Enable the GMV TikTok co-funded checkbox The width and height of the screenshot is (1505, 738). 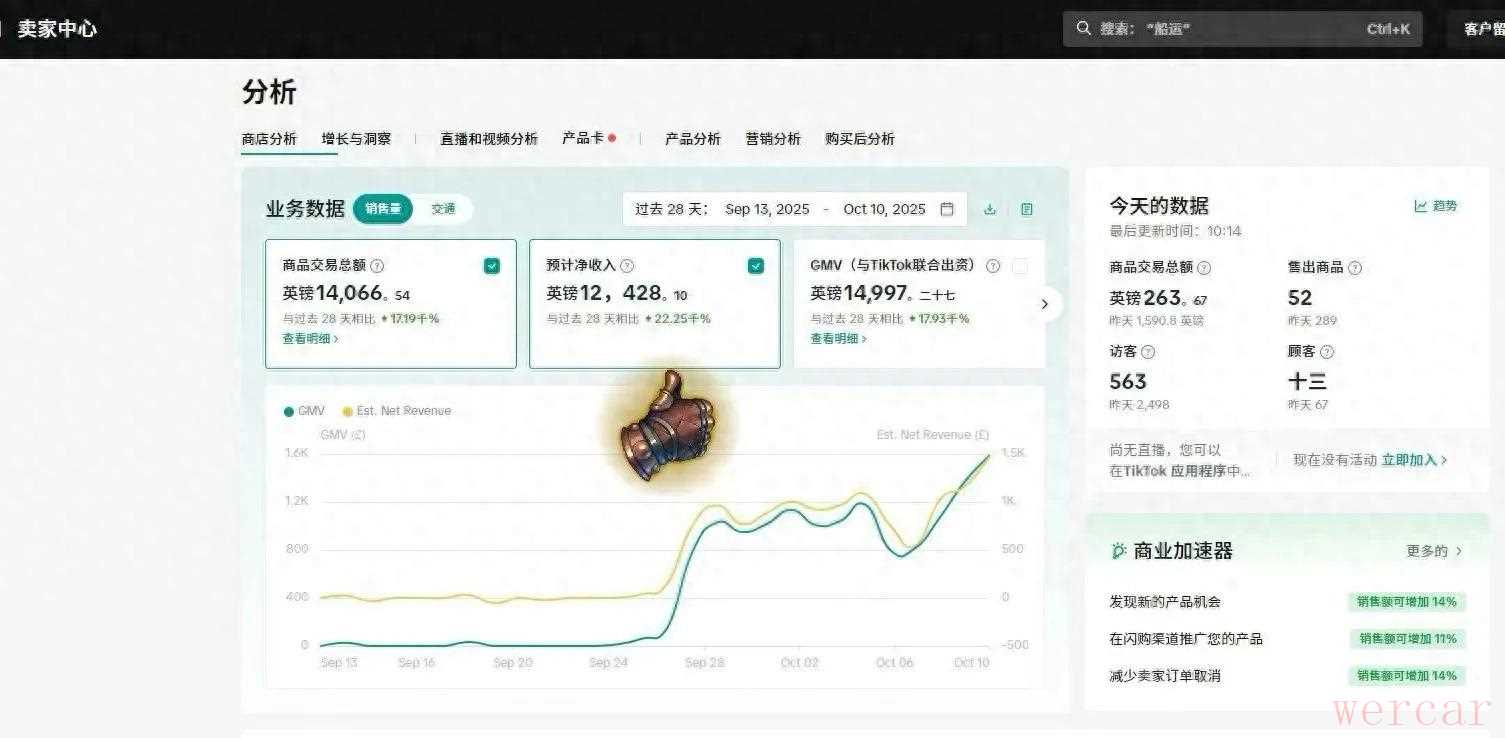1020,266
